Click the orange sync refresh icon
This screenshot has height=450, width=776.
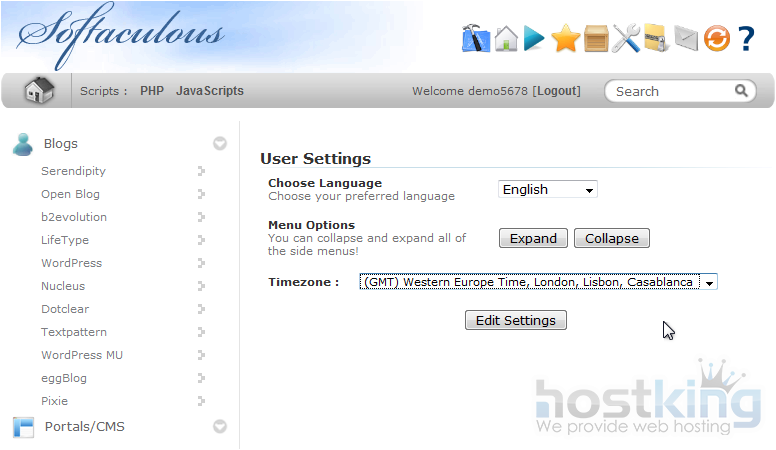tap(716, 39)
